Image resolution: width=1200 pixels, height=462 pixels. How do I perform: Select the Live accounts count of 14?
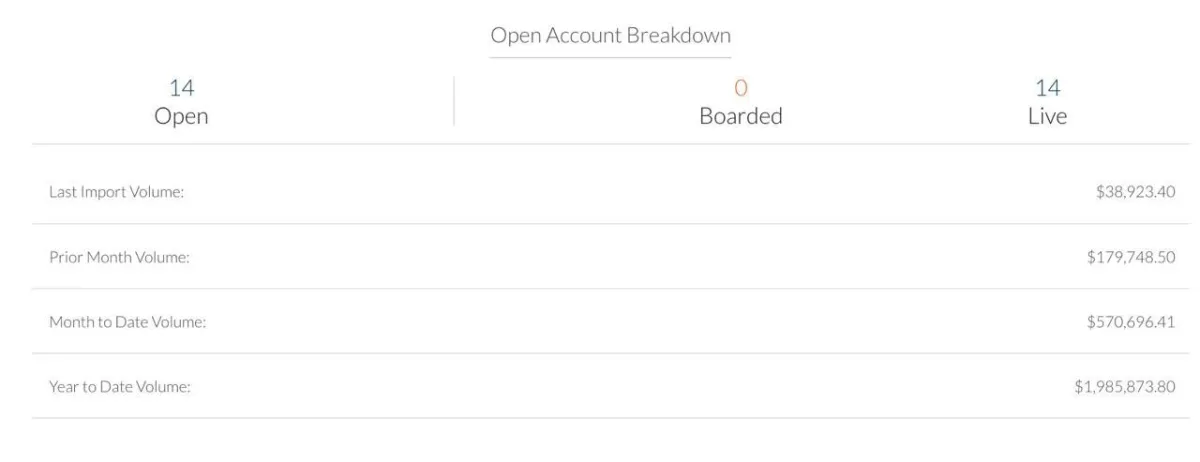[x=1048, y=89]
